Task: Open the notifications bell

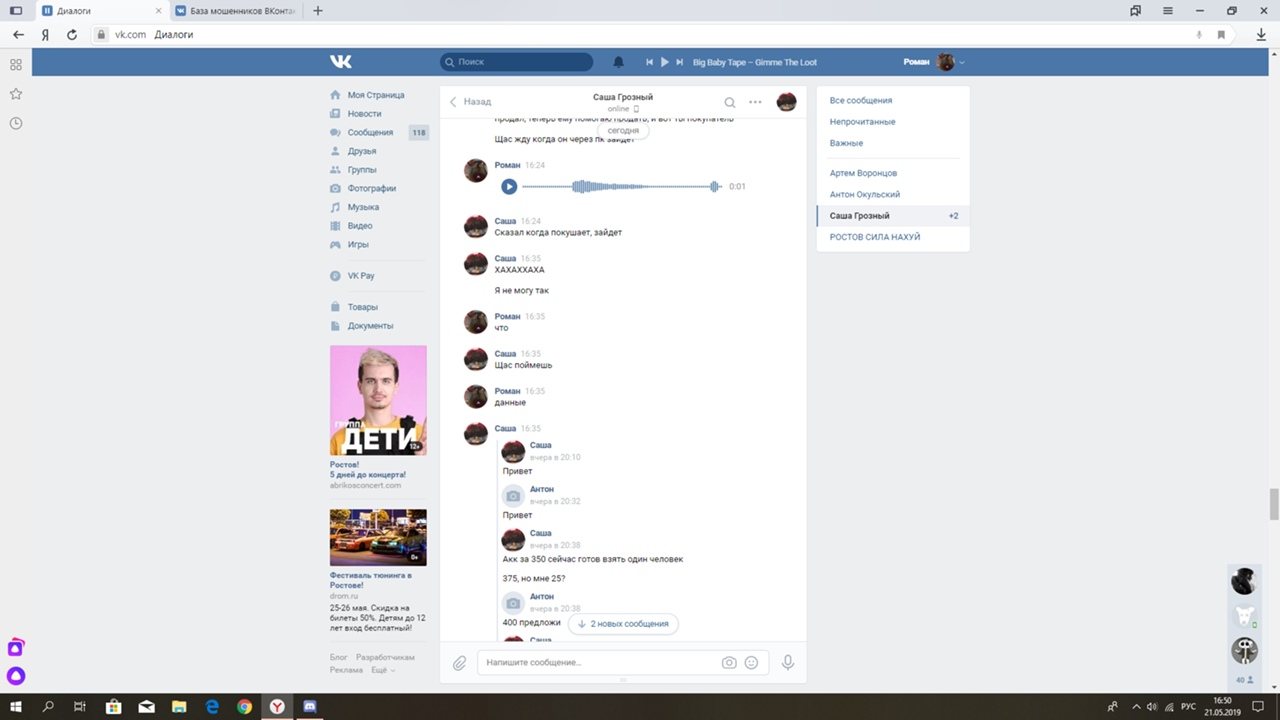Action: coord(618,62)
